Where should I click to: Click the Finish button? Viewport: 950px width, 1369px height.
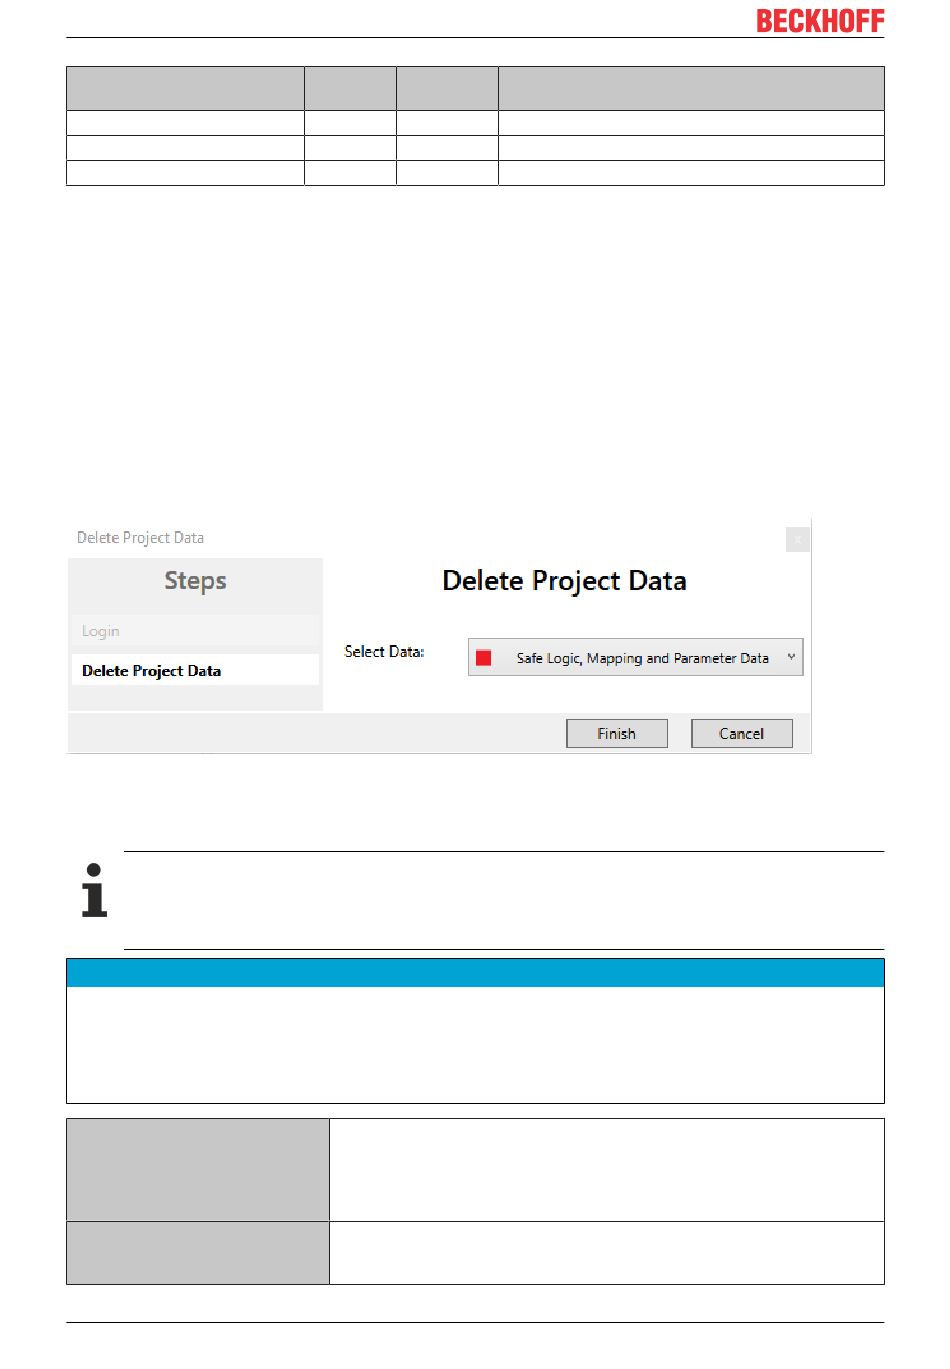click(x=617, y=733)
